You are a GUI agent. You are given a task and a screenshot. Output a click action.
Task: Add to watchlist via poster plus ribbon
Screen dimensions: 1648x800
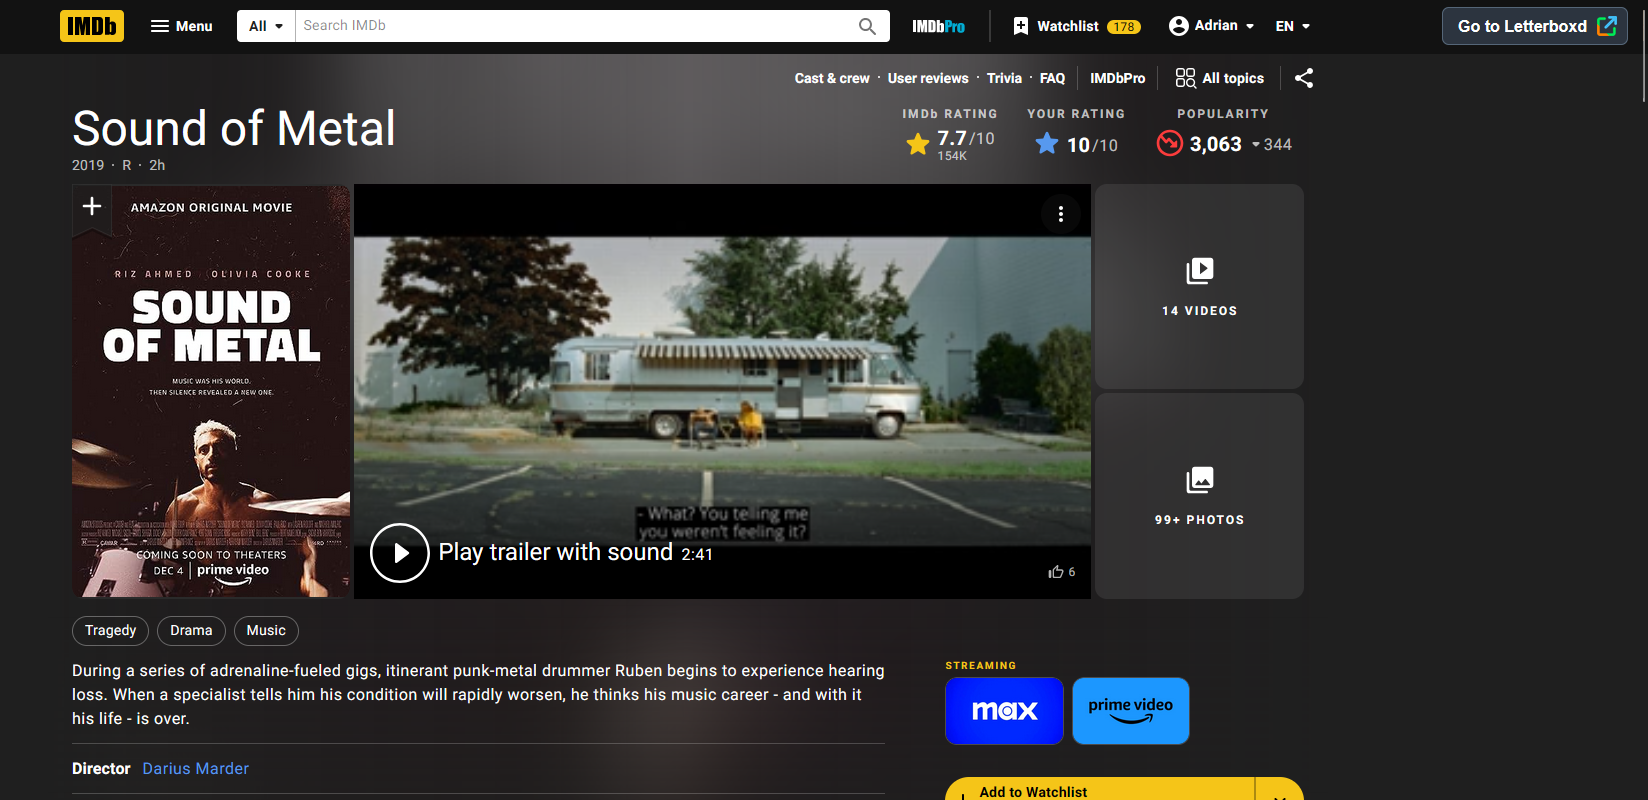tap(92, 206)
